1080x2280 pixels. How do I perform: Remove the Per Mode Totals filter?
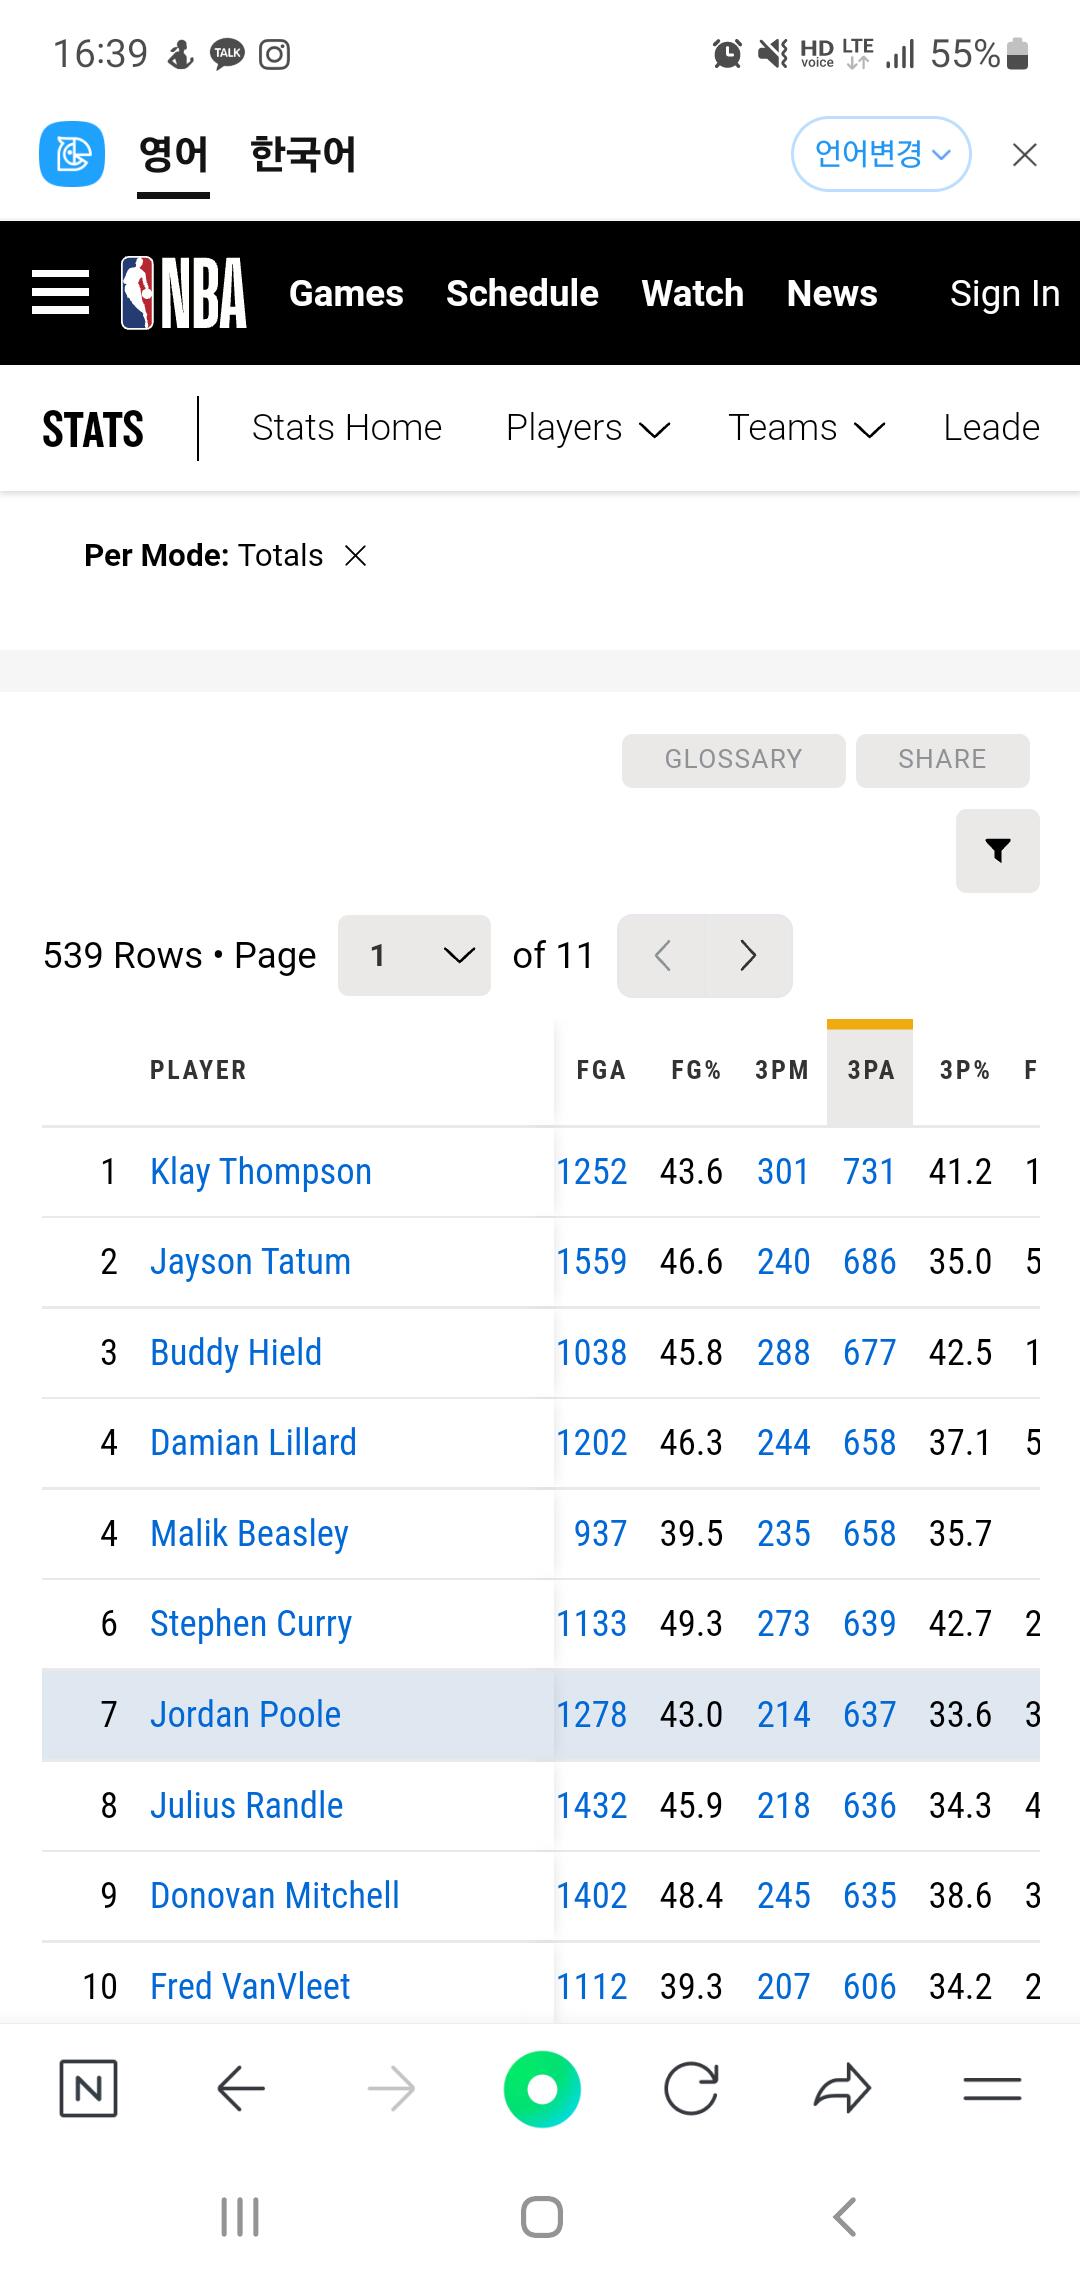click(355, 555)
